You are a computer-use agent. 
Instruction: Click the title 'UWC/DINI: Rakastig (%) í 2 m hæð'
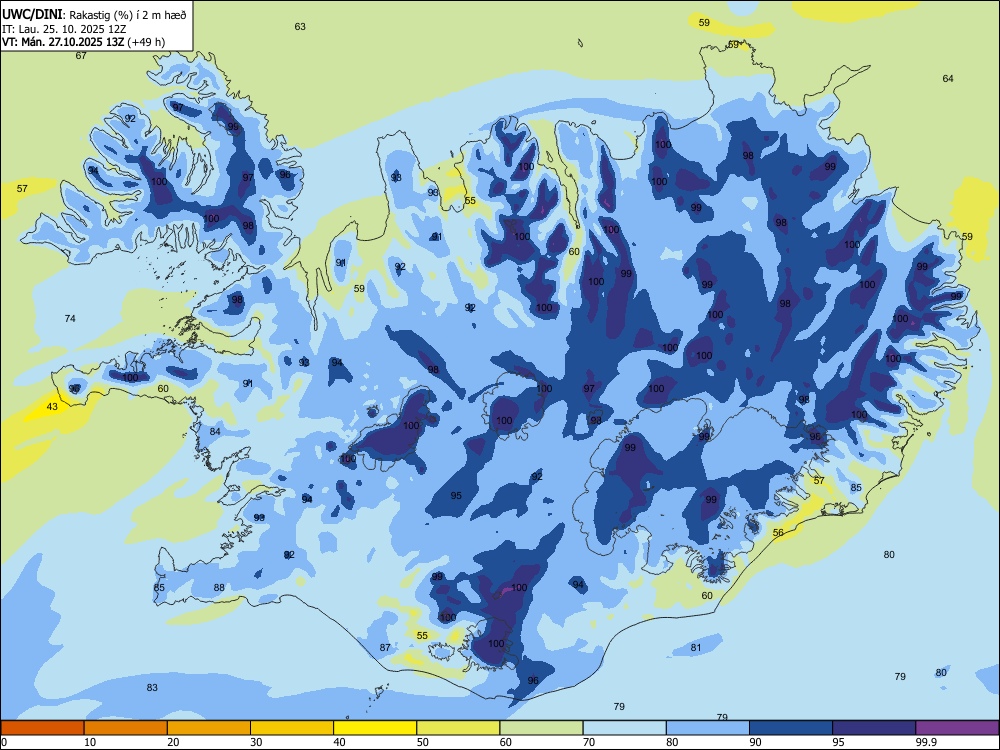[x=94, y=15]
